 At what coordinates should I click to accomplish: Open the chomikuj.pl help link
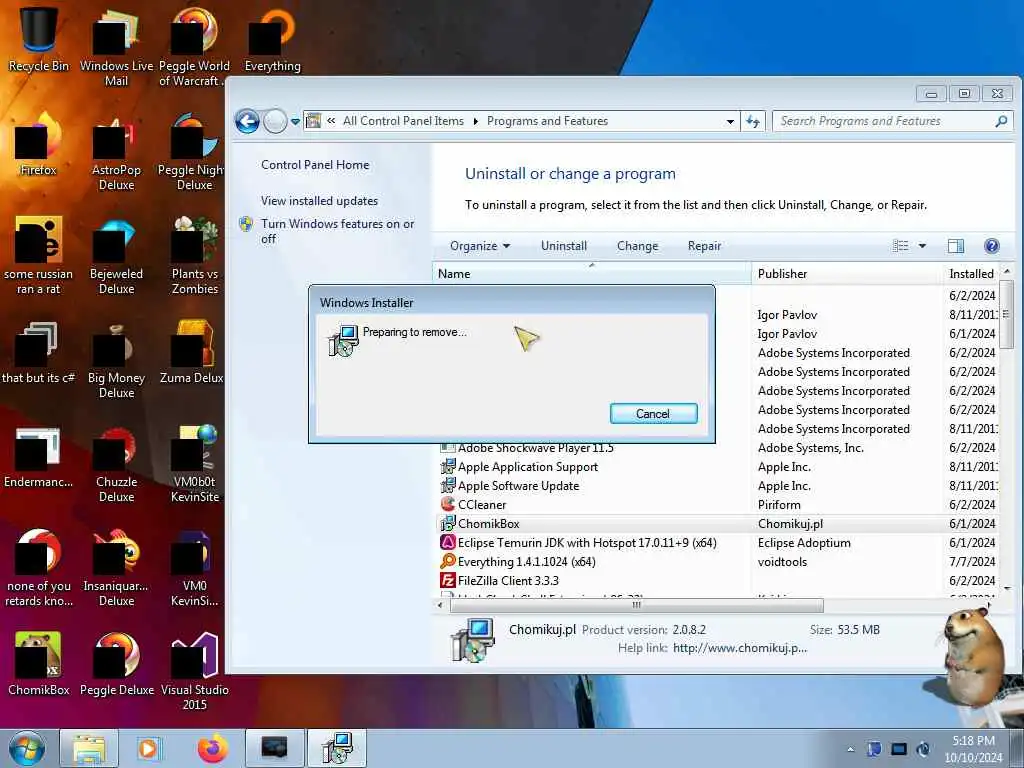tap(740, 648)
